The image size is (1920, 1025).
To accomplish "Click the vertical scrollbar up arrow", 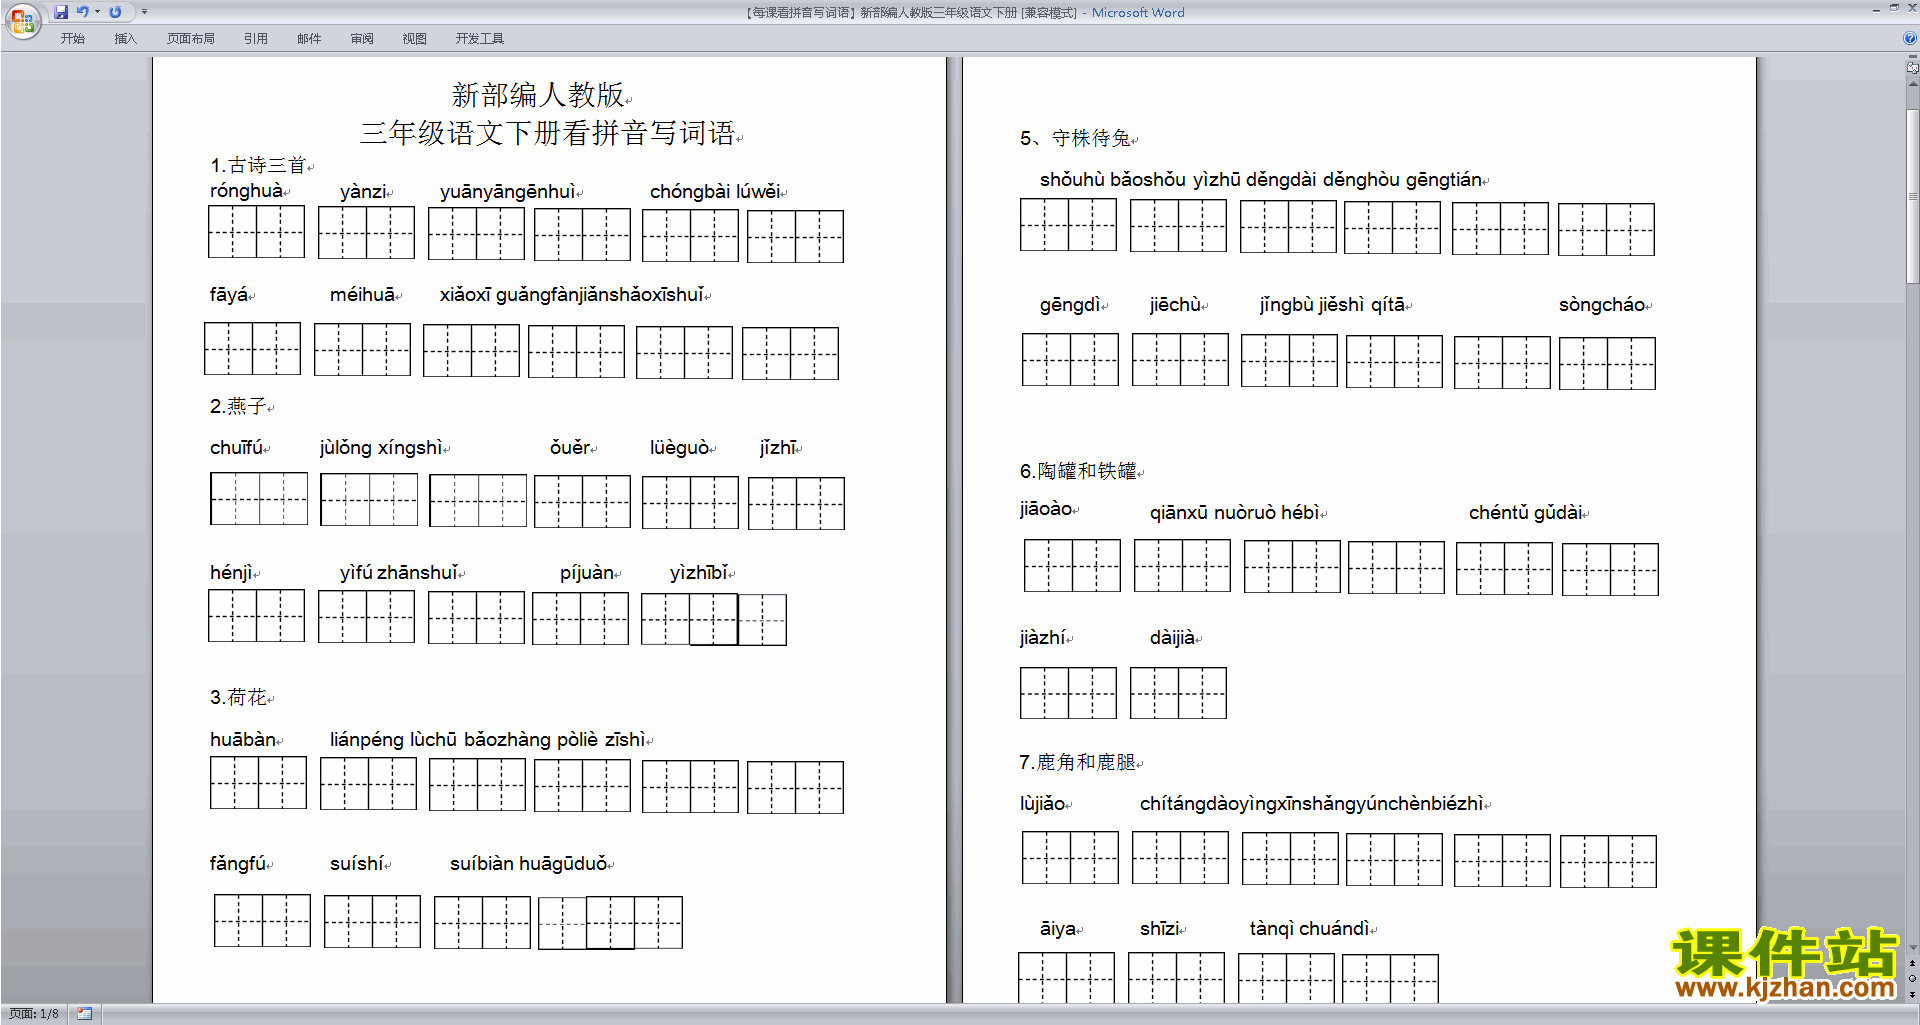I will point(1912,84).
